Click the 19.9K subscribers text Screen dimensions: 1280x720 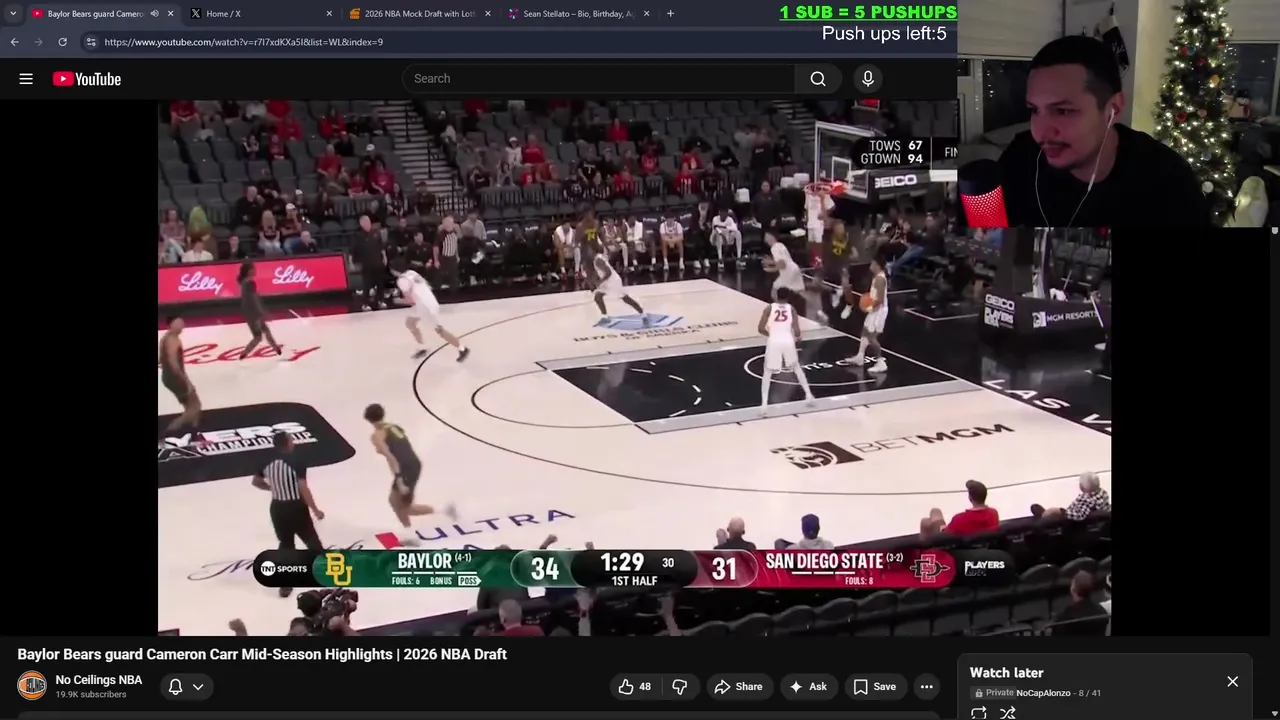tap(91, 695)
